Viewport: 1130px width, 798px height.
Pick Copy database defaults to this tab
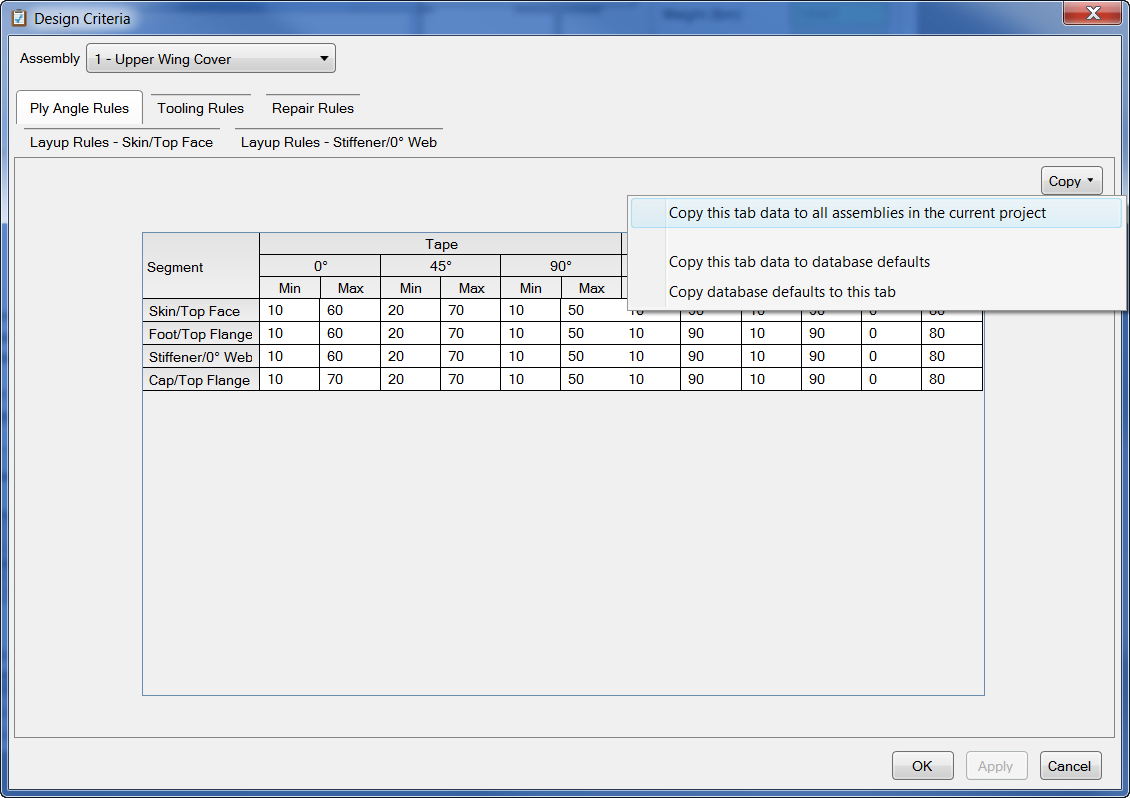[782, 292]
